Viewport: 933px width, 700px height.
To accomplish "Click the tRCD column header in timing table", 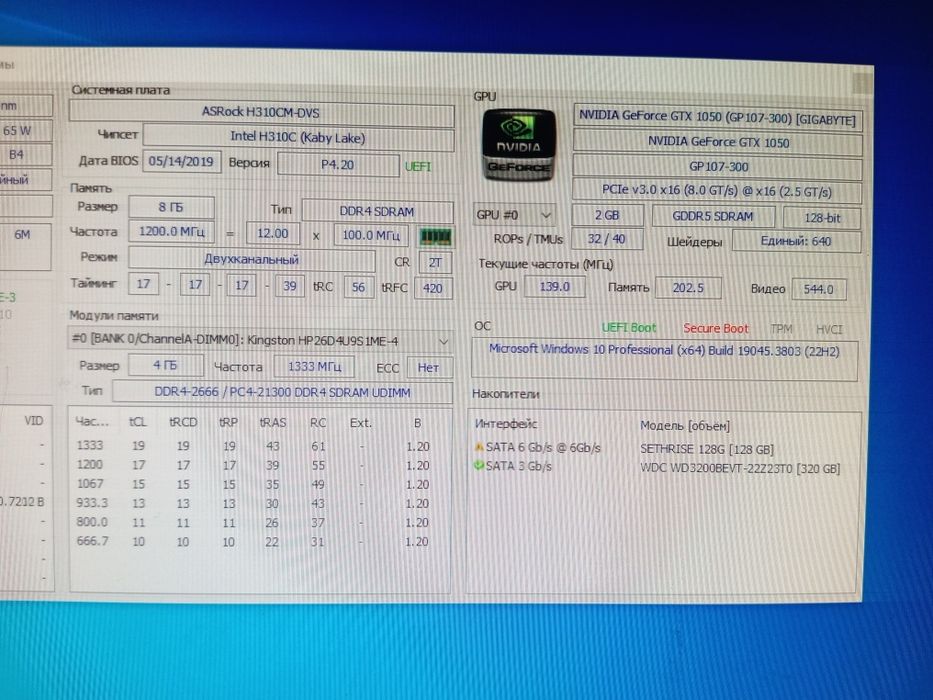I will point(183,421).
